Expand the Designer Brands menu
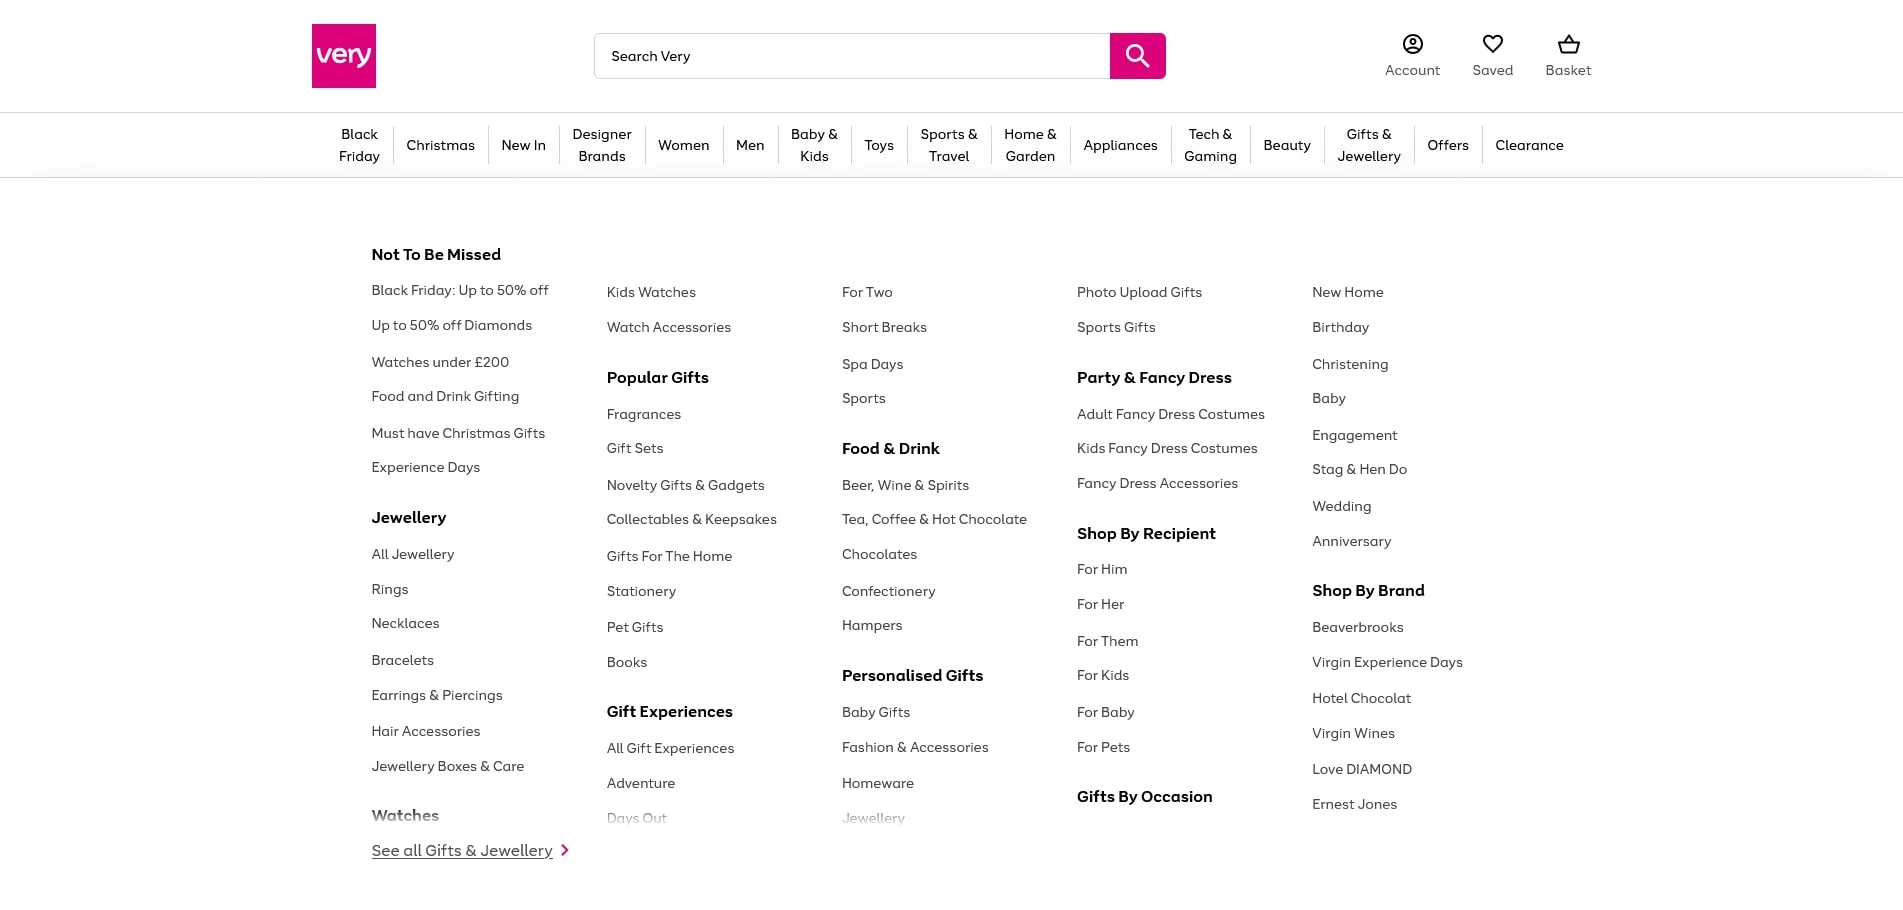The height and width of the screenshot is (910, 1903). (601, 145)
